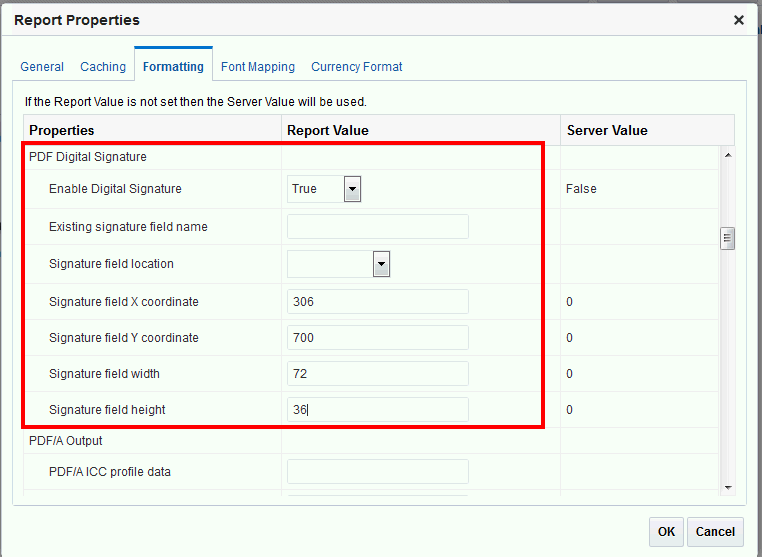The image size is (762, 557).
Task: Click the PDF/A ICC profile data input
Action: click(x=378, y=471)
